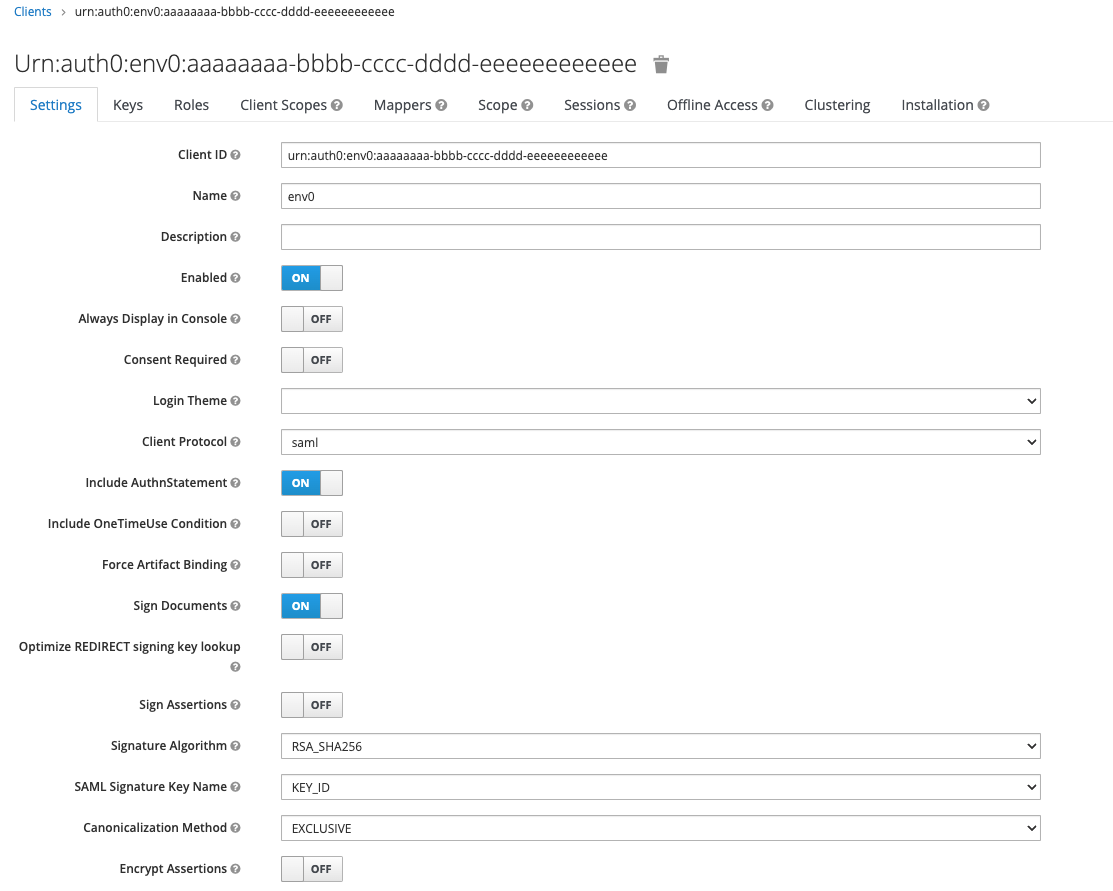
Task: Show help for Signature Algorithm
Action: (x=235, y=746)
